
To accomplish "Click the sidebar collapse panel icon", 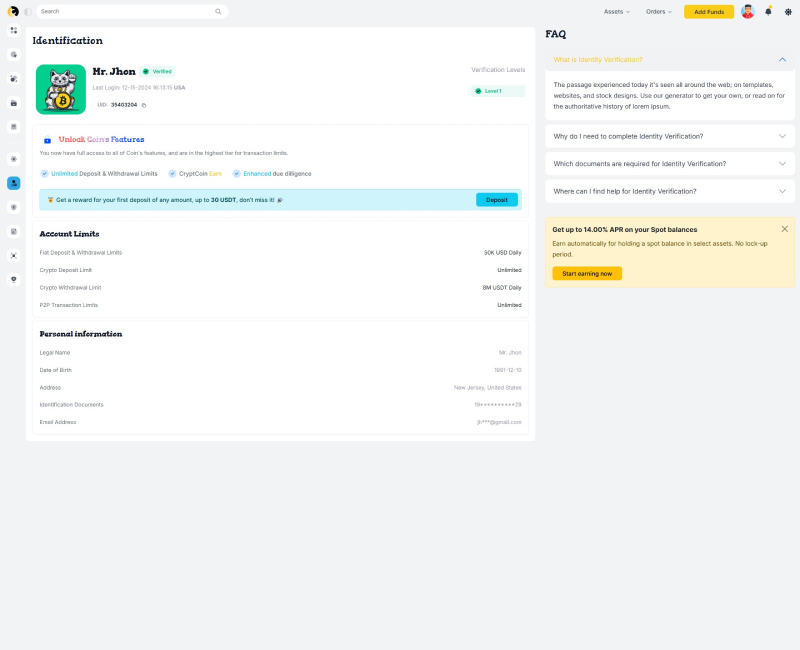I will click(28, 12).
